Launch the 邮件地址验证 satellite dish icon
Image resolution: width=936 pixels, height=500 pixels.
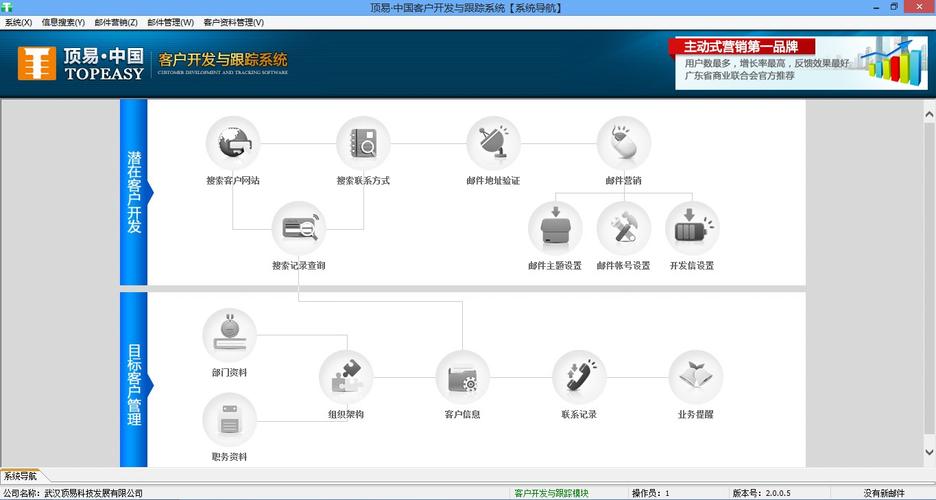tap(493, 143)
